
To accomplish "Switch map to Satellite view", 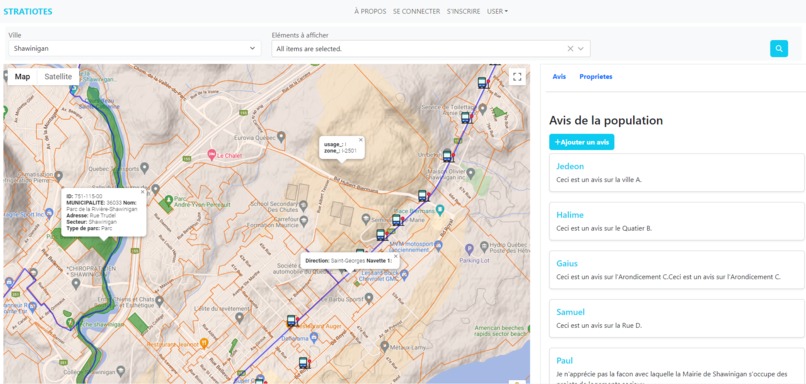I will 58,77.
